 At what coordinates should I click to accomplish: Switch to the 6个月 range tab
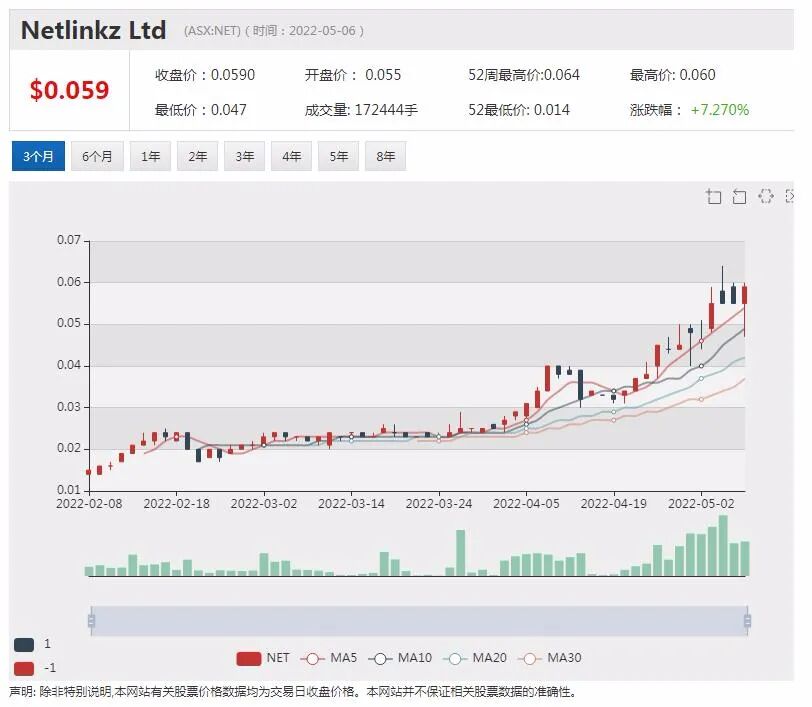pos(97,156)
